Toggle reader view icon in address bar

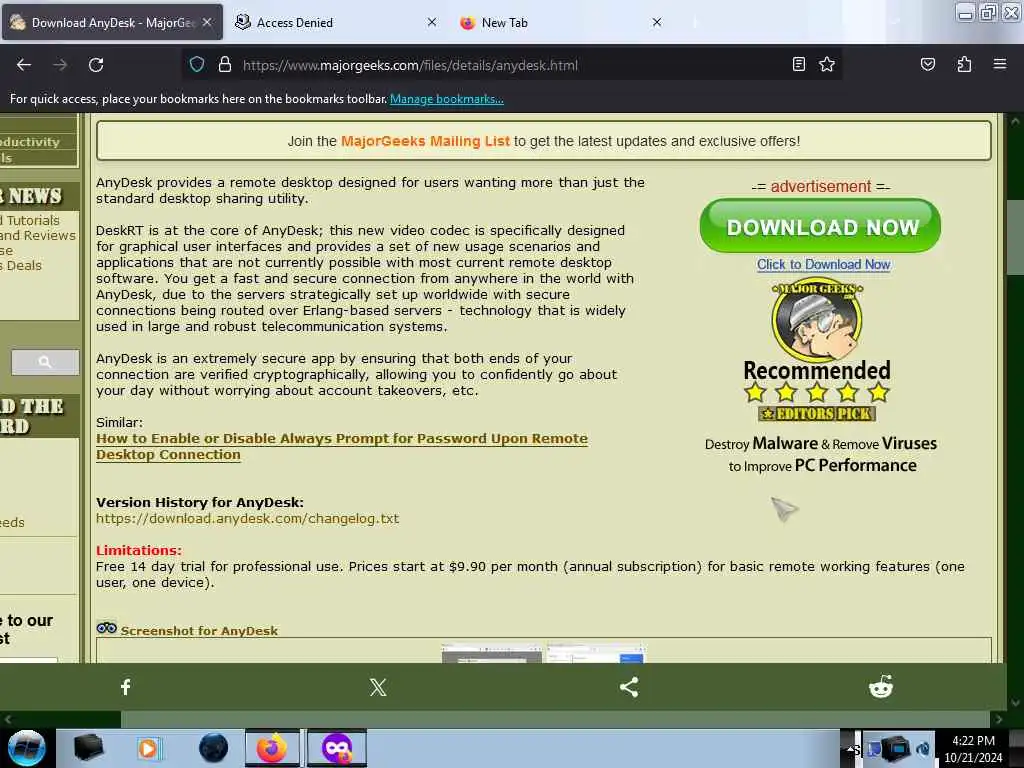(x=798, y=64)
